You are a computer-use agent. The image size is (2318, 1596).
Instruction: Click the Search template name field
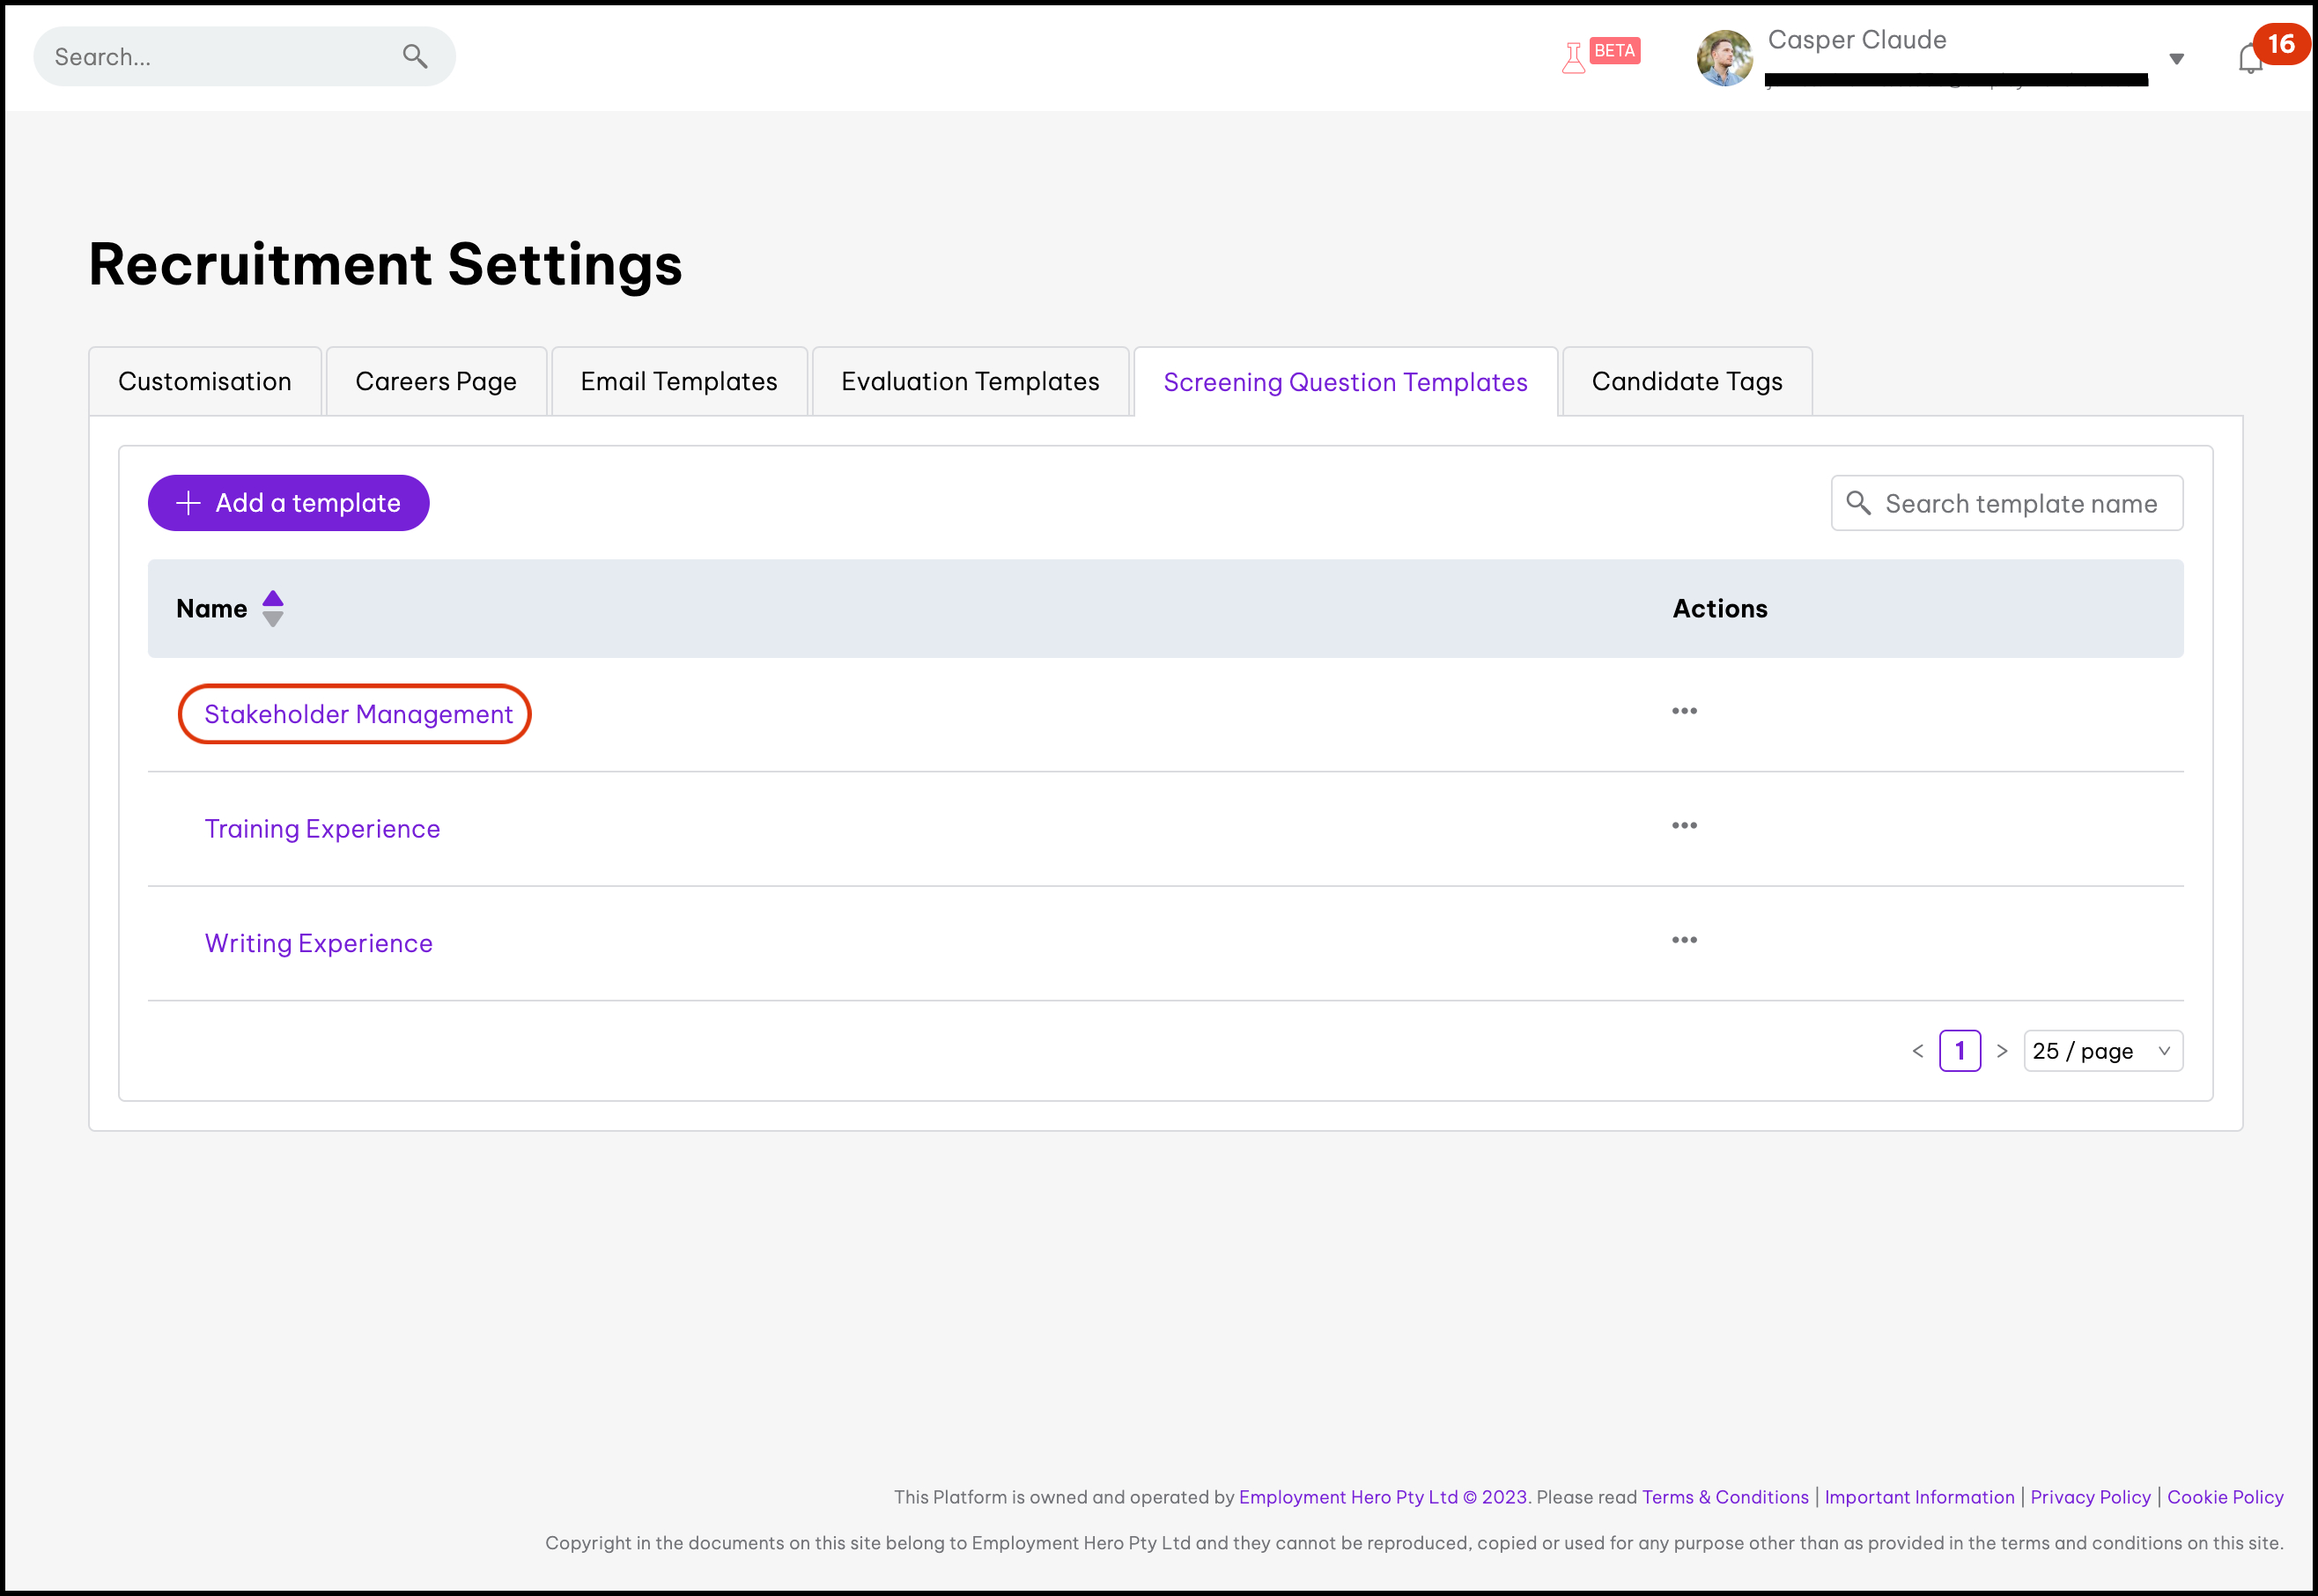[2019, 503]
